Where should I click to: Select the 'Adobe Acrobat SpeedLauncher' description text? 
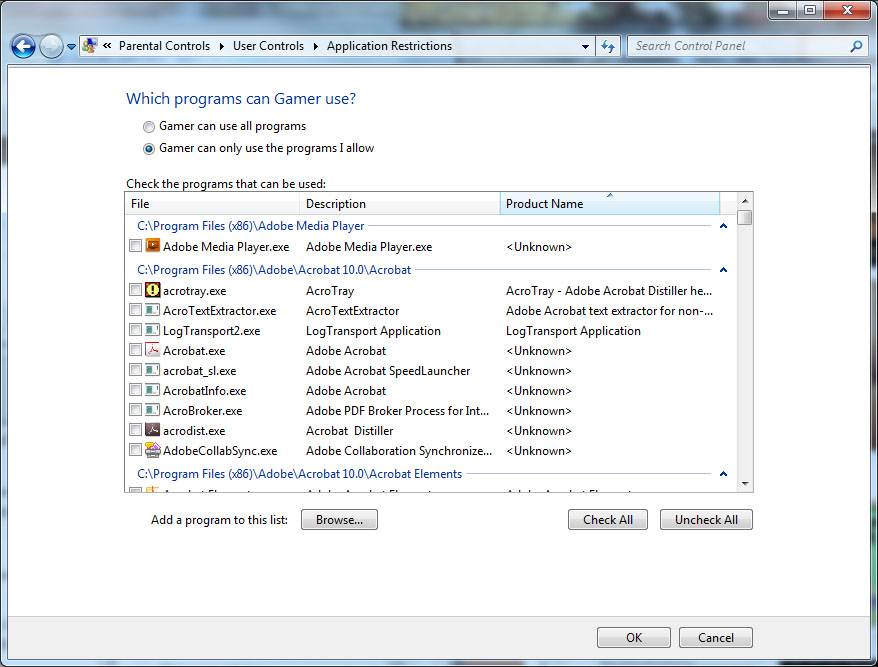[x=388, y=371]
